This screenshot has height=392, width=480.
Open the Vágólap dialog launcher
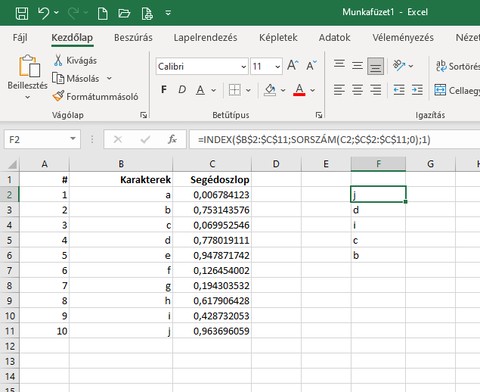[x=144, y=115]
